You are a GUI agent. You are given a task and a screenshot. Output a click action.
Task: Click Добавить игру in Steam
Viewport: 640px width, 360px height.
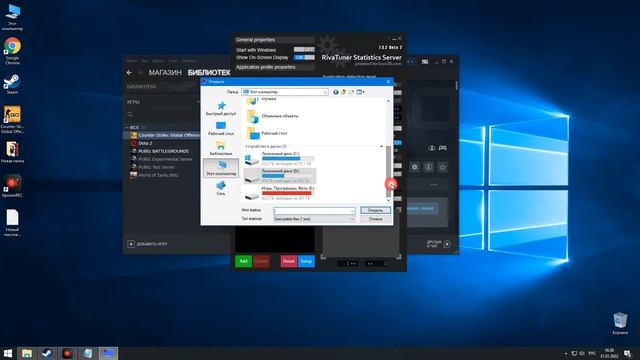pos(148,244)
